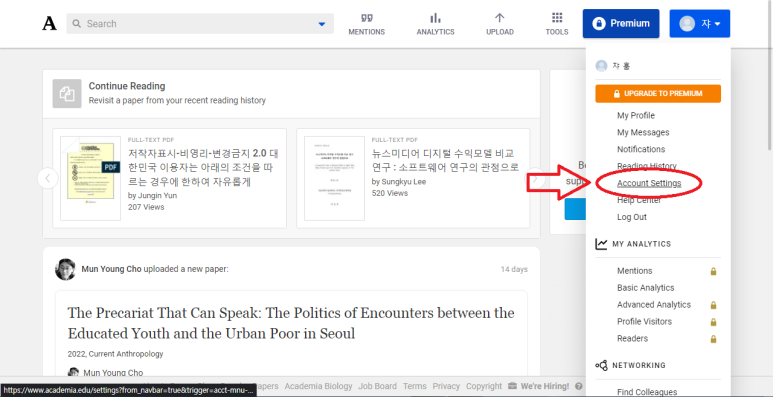Click the Continue Reading papers icon
The width and height of the screenshot is (773, 397).
click(67, 93)
